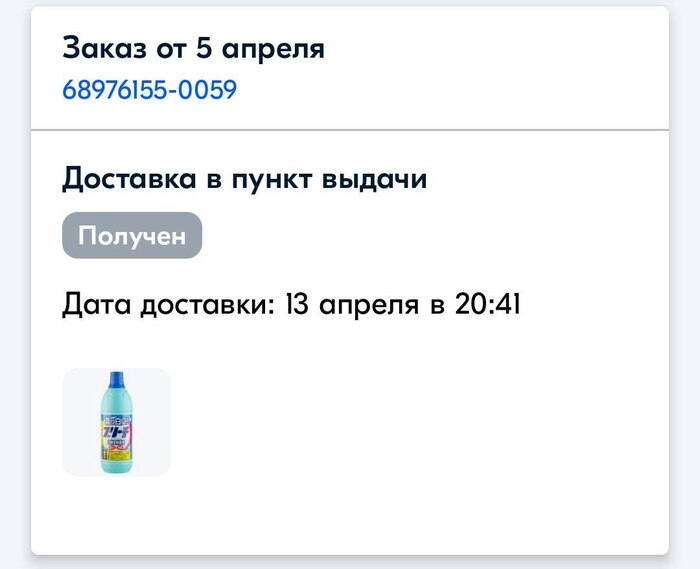Open order number 68976155-0059 link
The width and height of the screenshot is (700, 569).
point(149,90)
